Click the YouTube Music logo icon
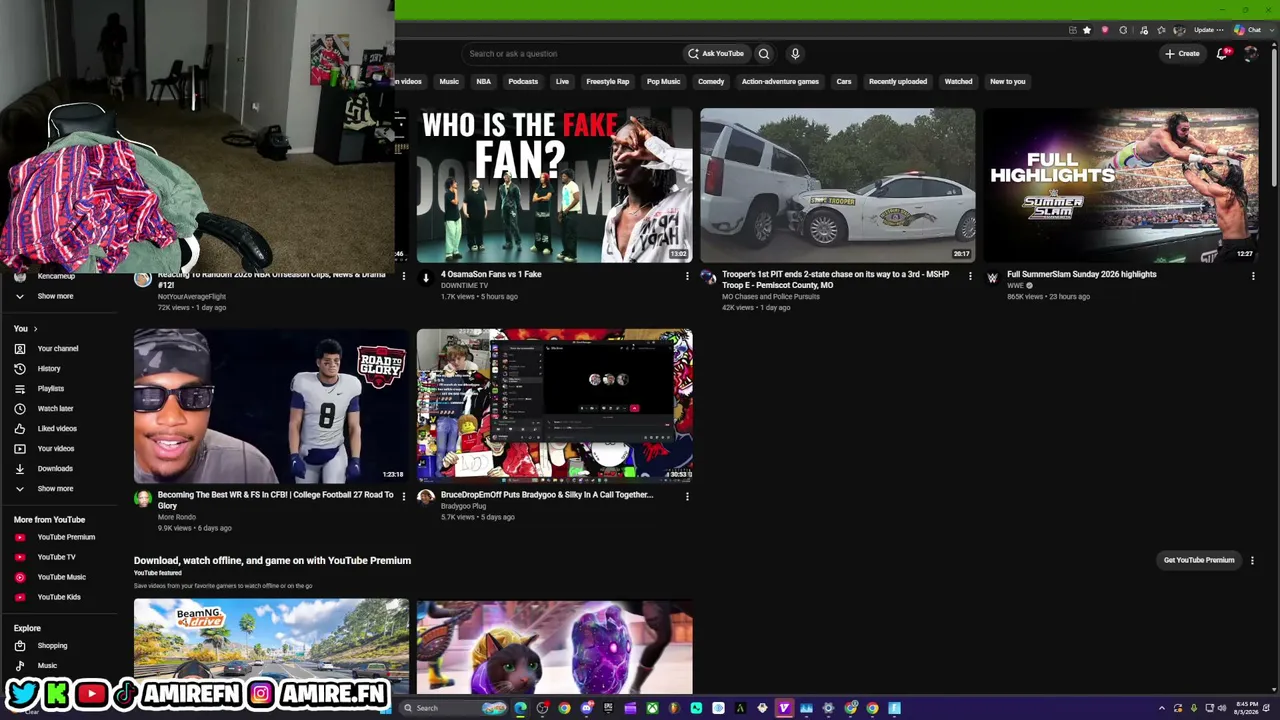The width and height of the screenshot is (1280, 720). click(20, 577)
